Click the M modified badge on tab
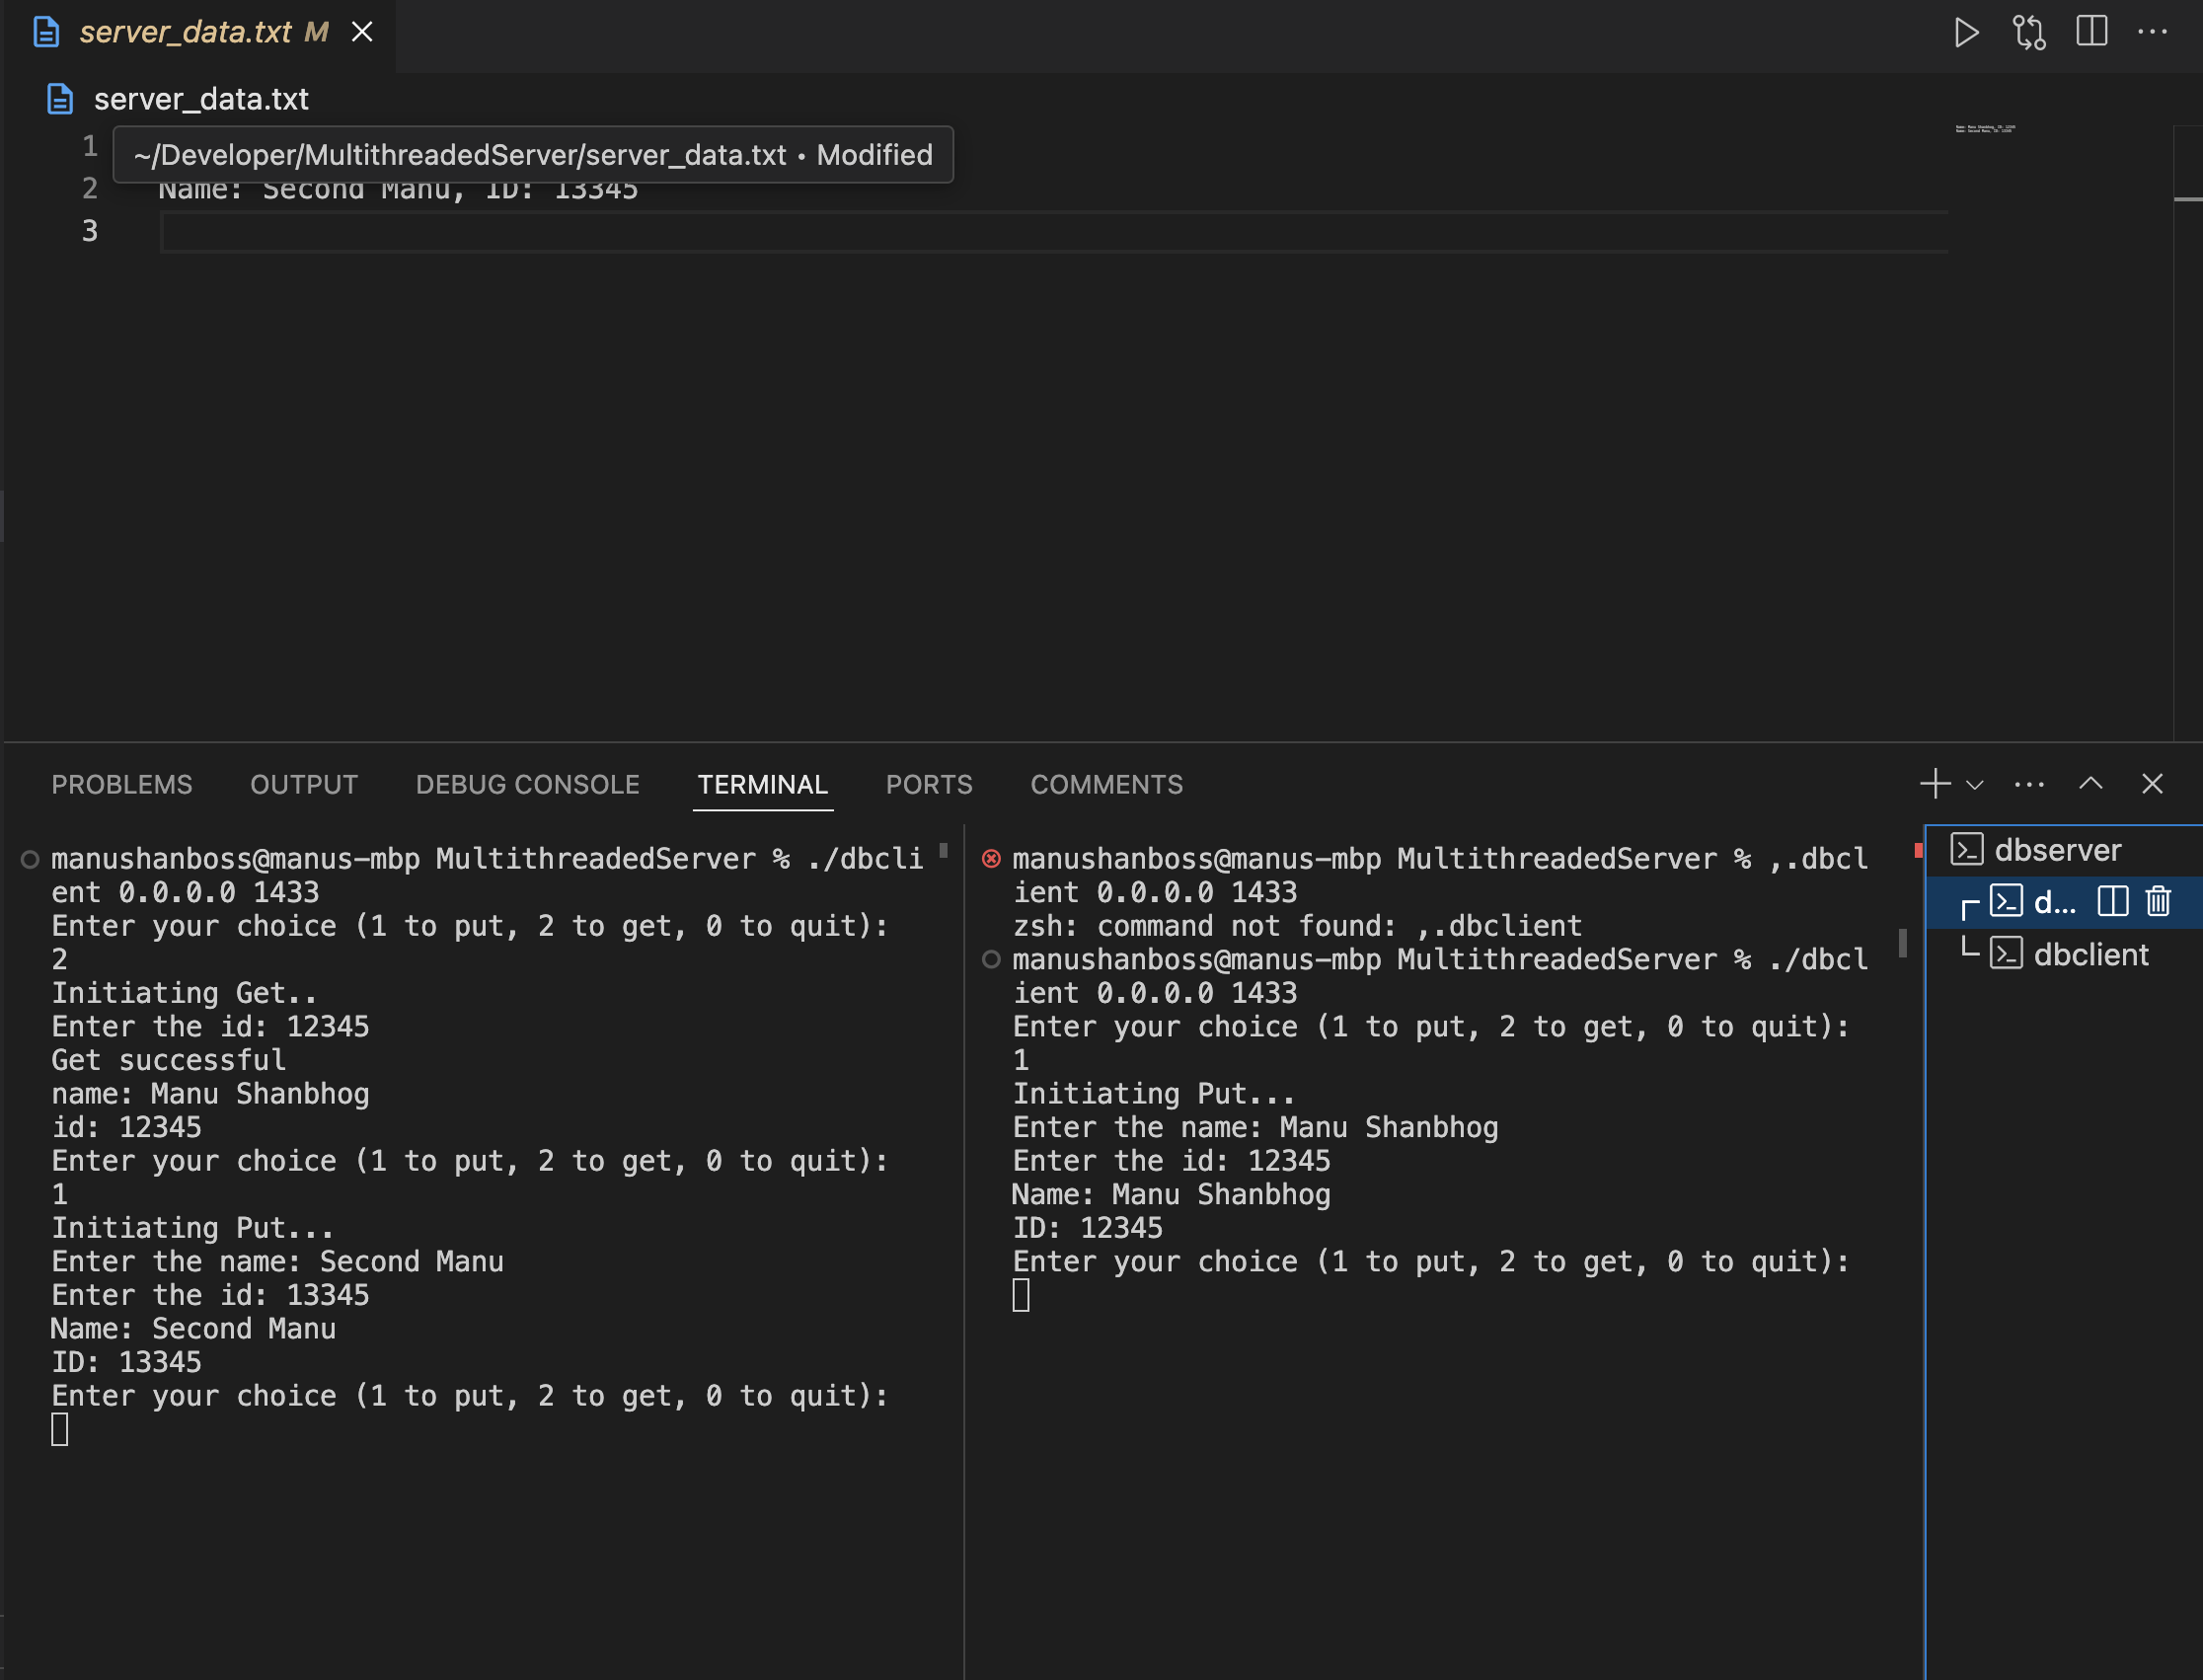The width and height of the screenshot is (2203, 1680). [316, 32]
